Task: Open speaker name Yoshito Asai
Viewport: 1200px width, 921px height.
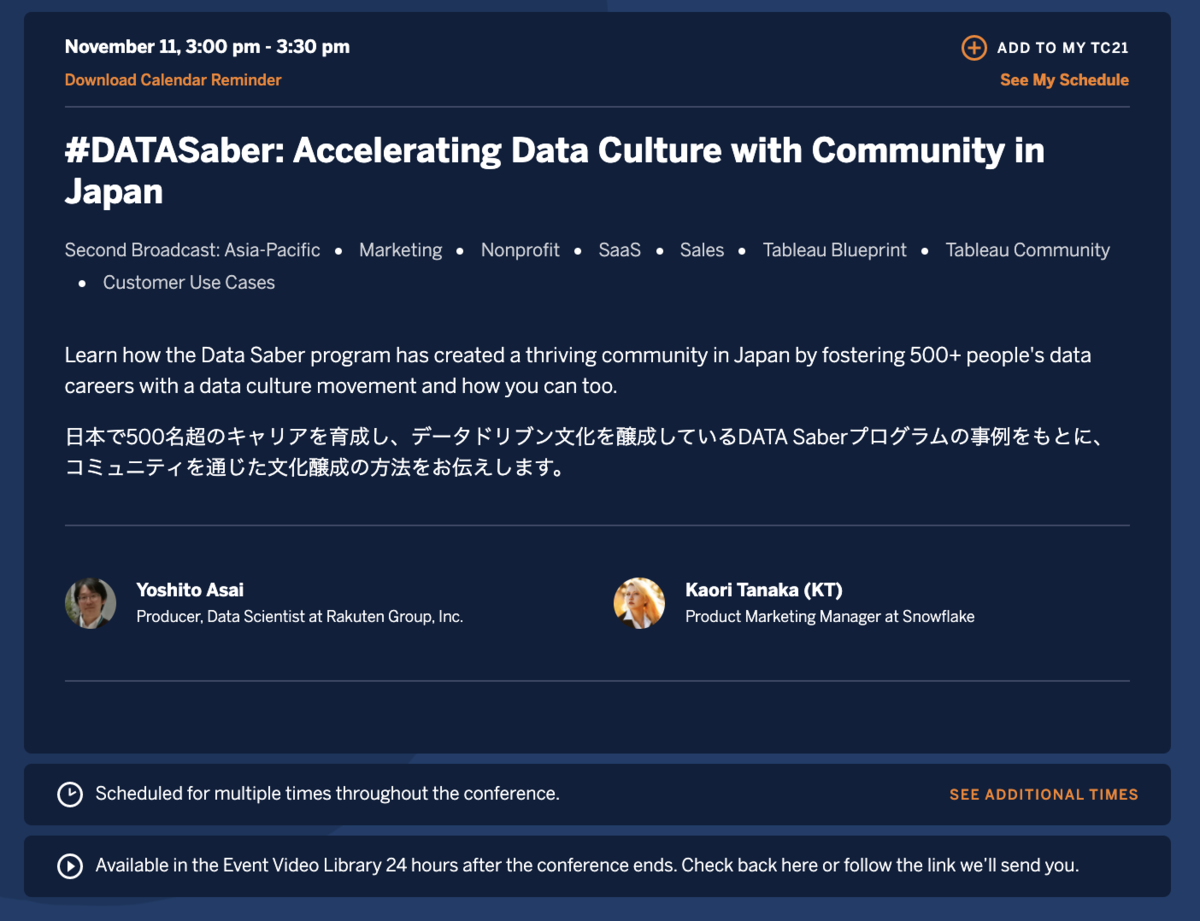Action: 190,590
